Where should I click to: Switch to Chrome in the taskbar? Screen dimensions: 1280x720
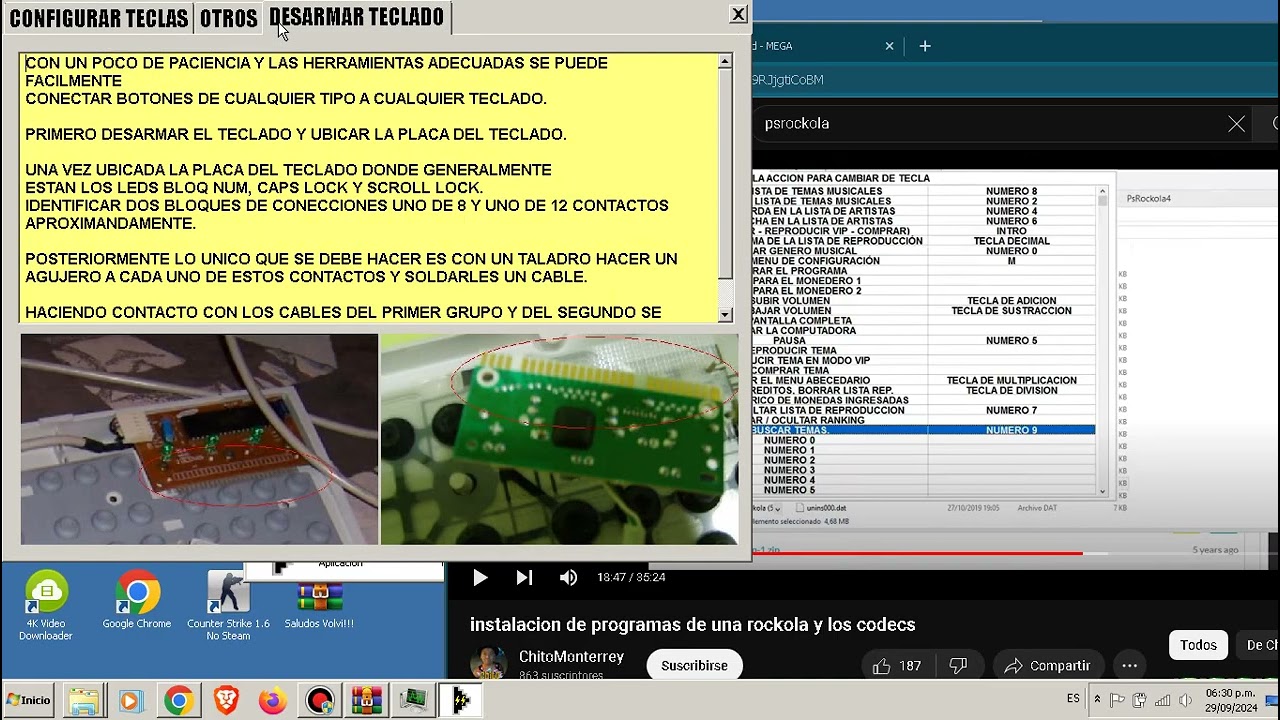click(x=179, y=701)
